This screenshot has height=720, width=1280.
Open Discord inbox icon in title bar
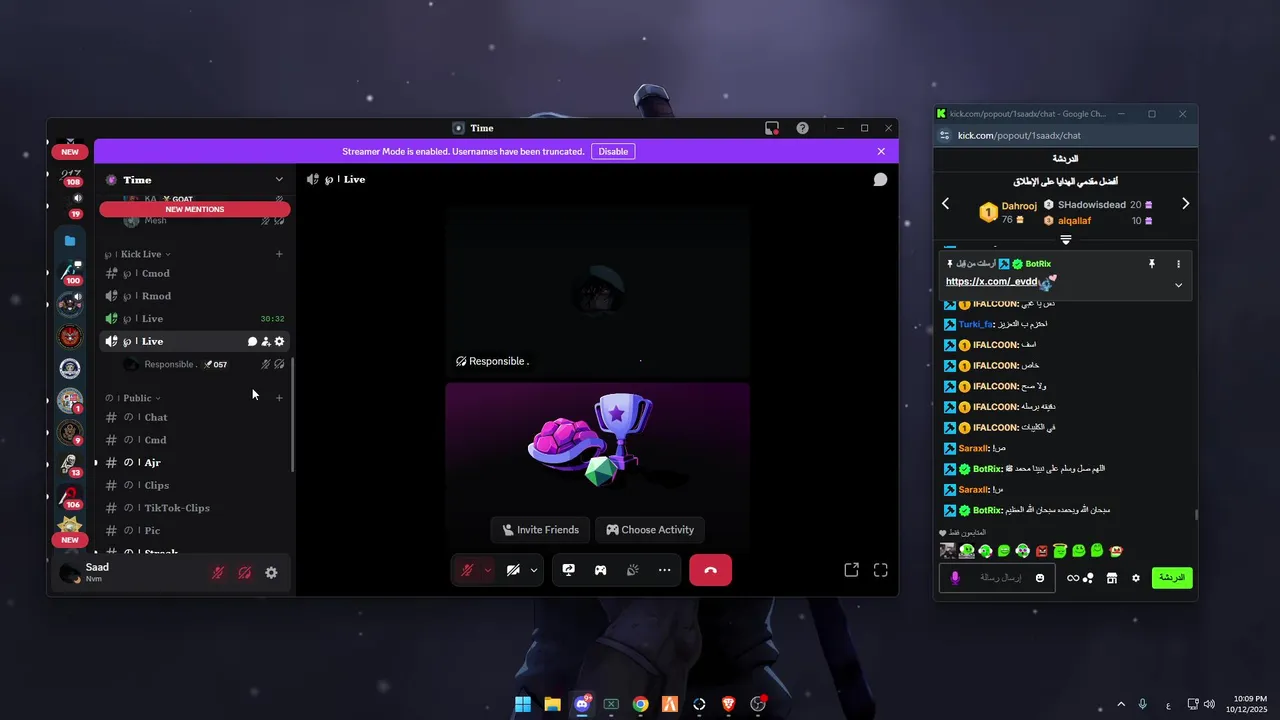772,128
